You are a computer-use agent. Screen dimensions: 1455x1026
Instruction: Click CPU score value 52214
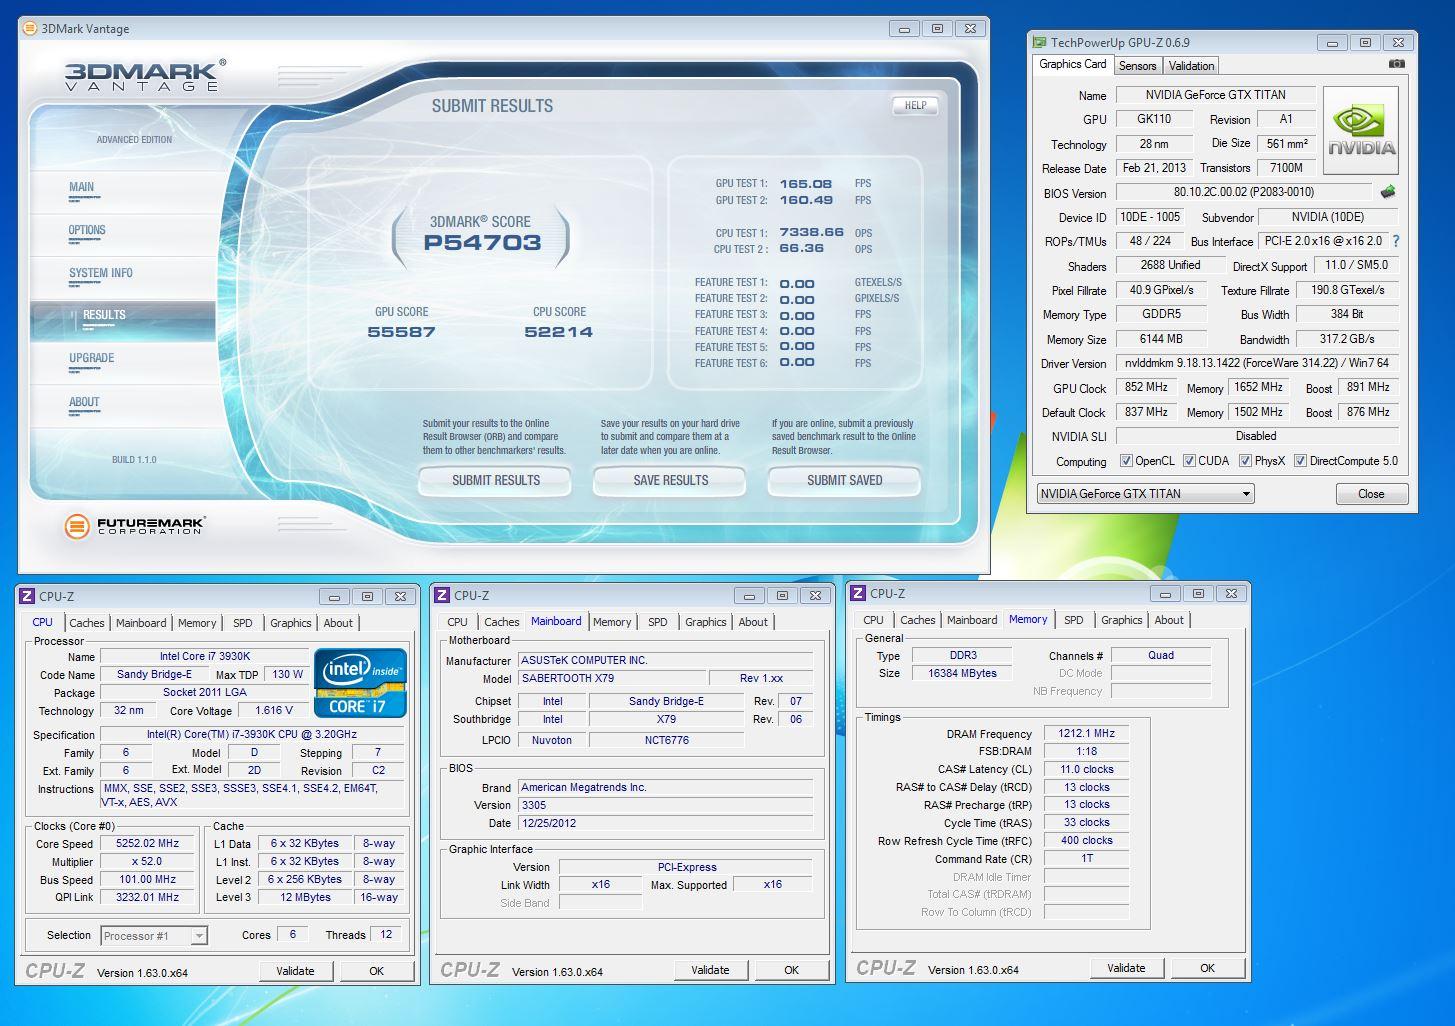[558, 332]
